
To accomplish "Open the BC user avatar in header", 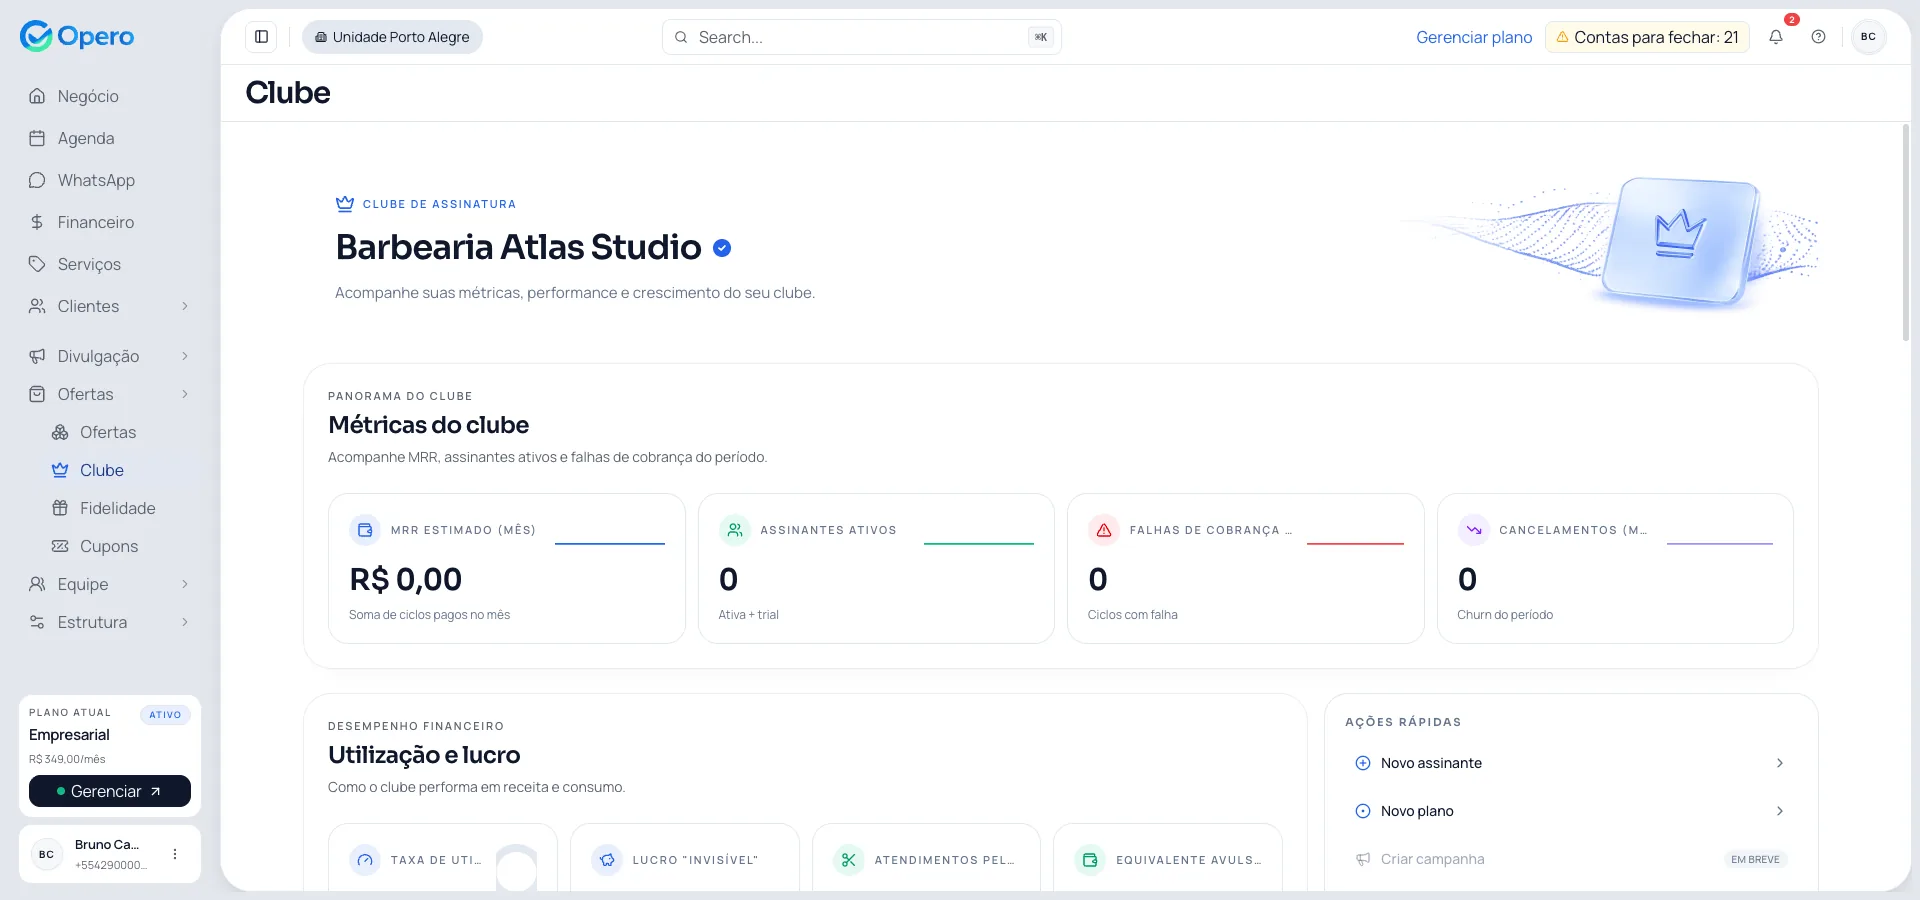I will (1868, 37).
